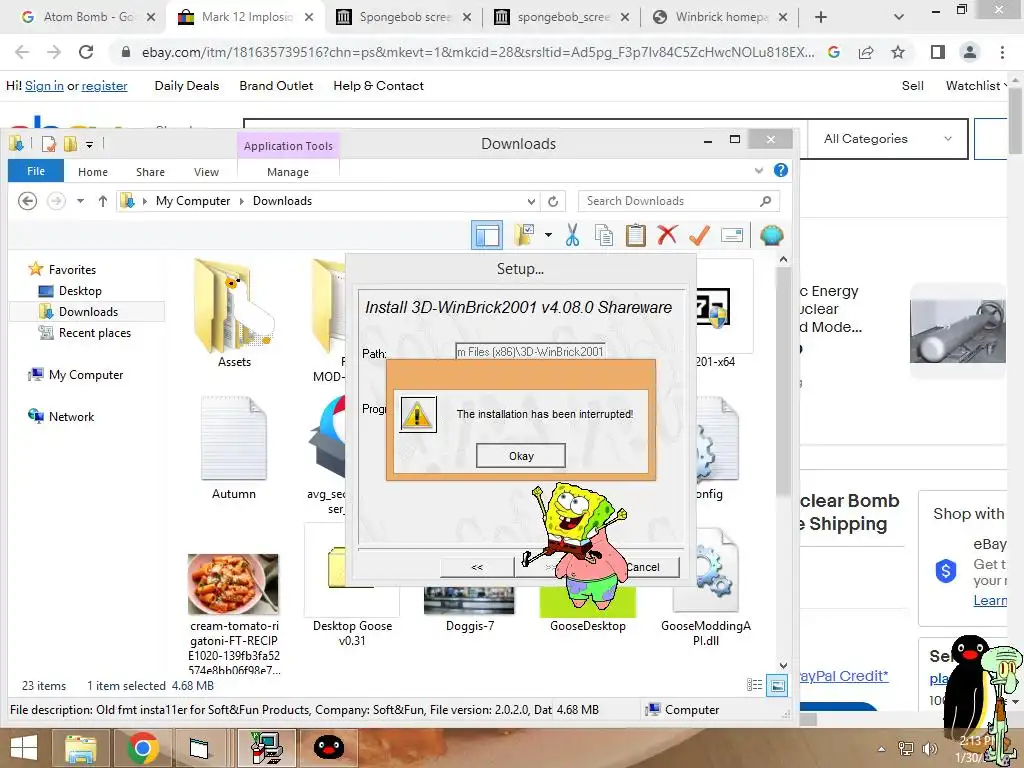Click the Paste clipboard icon

[635, 235]
